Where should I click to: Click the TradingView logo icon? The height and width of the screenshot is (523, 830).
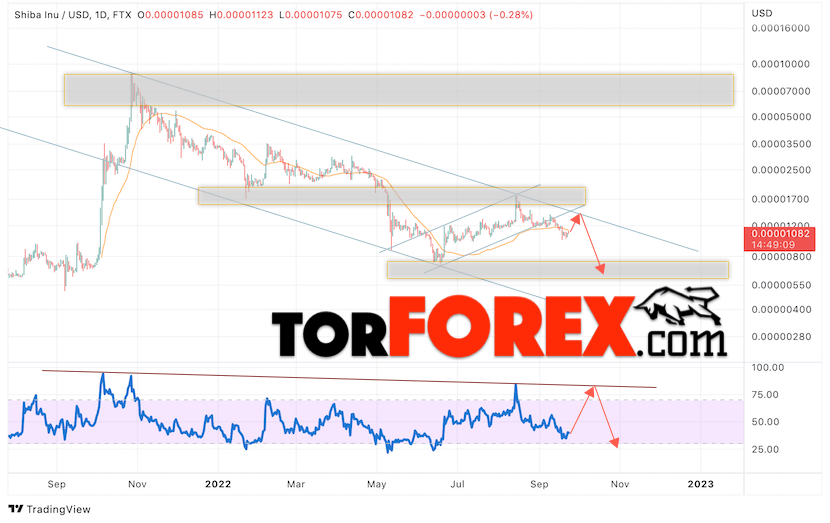pos(16,509)
